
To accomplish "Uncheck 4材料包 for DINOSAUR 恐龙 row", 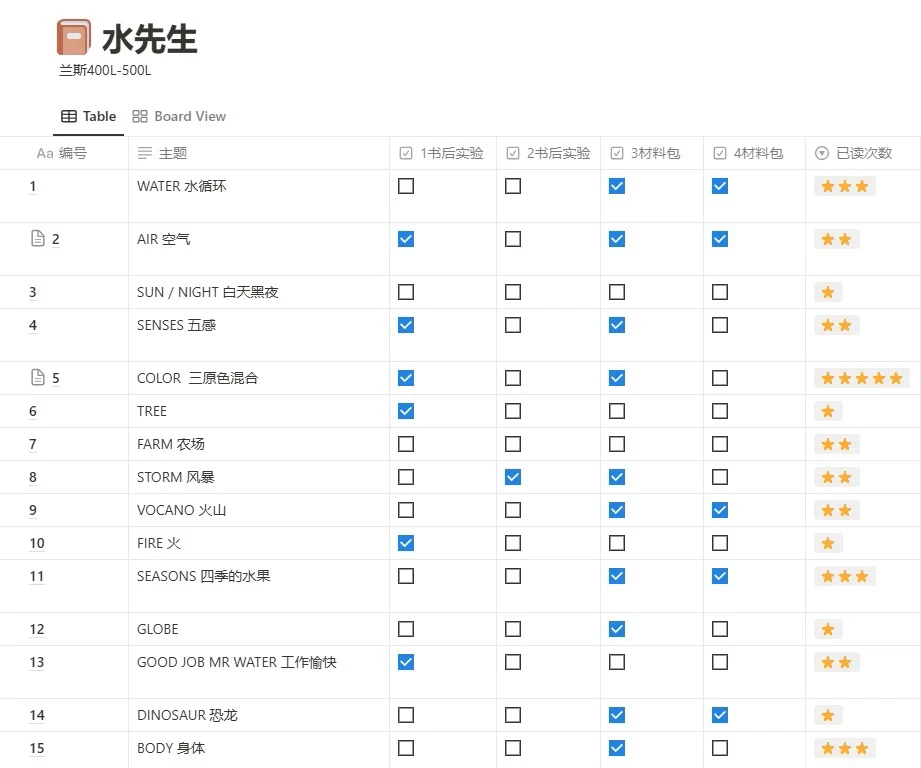I will click(720, 715).
